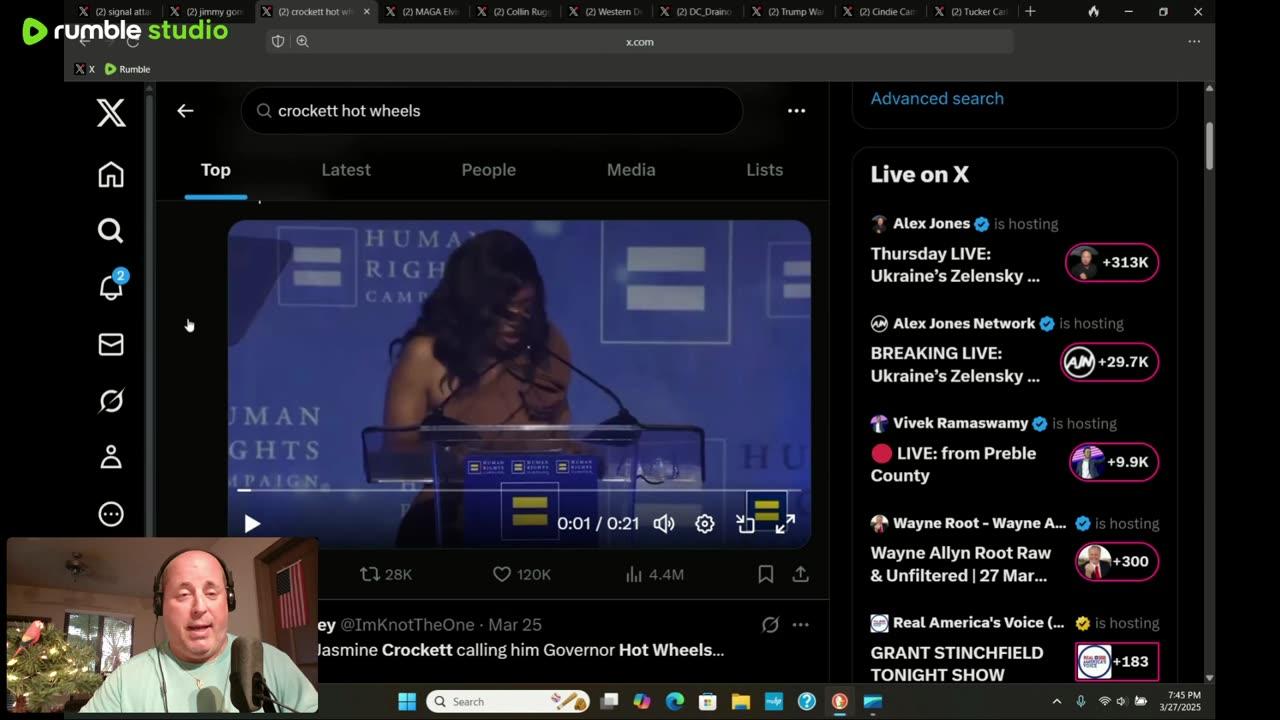The height and width of the screenshot is (720, 1280).
Task: Open Advanced search link
Action: click(x=937, y=98)
